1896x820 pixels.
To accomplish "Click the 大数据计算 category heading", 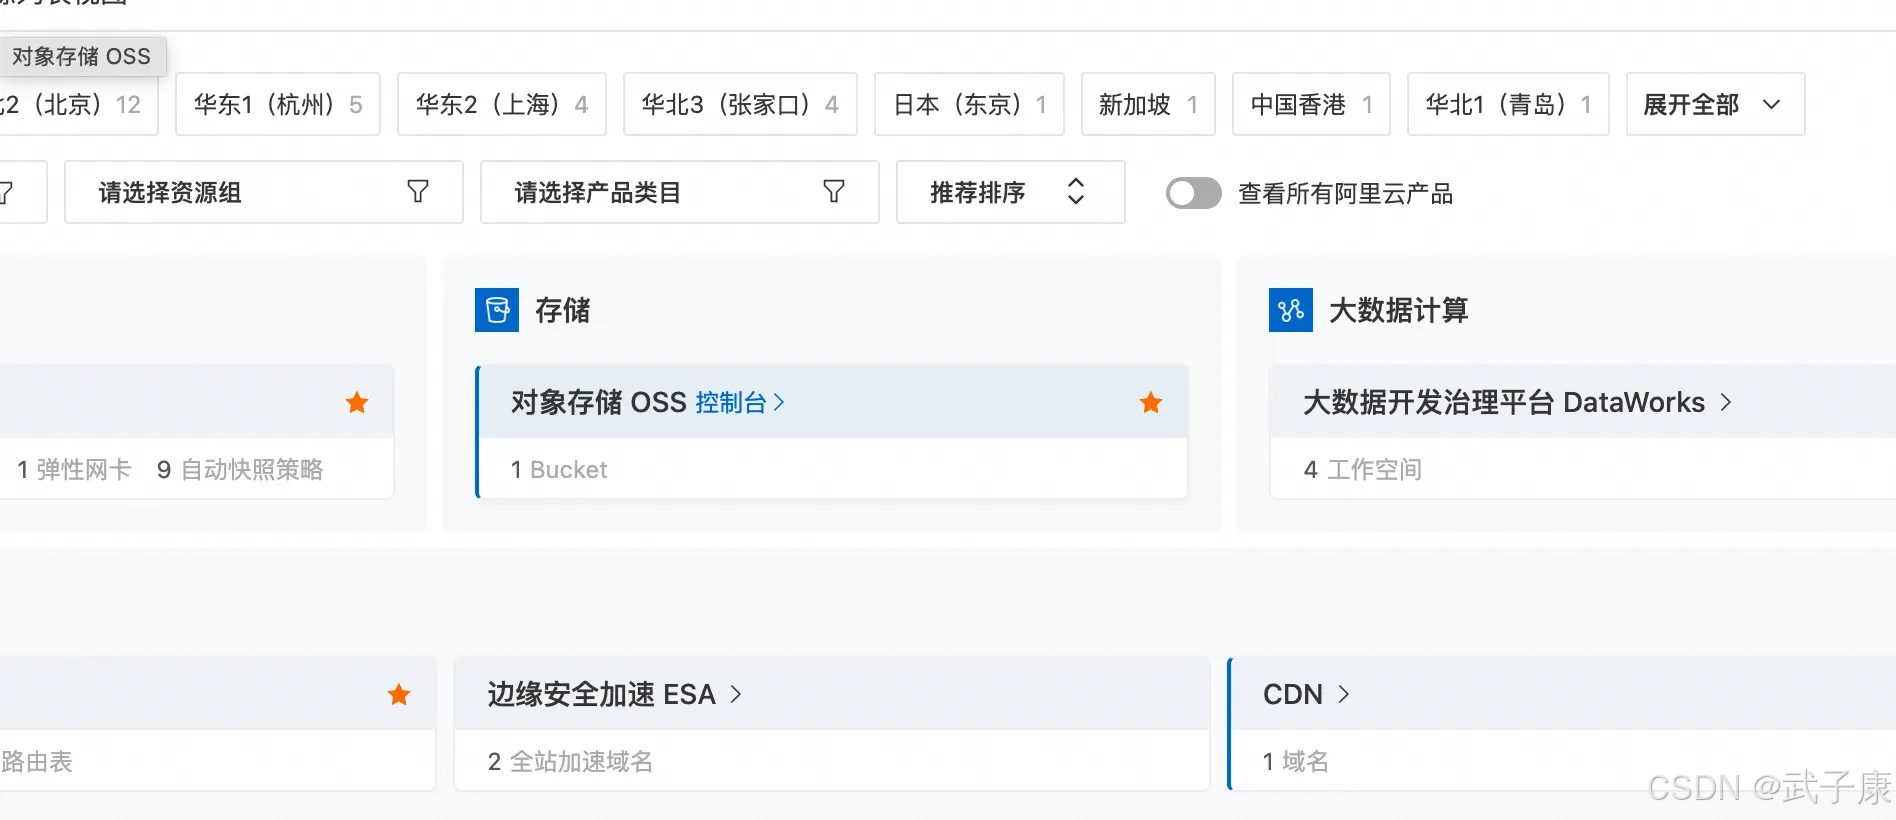I will [1399, 310].
